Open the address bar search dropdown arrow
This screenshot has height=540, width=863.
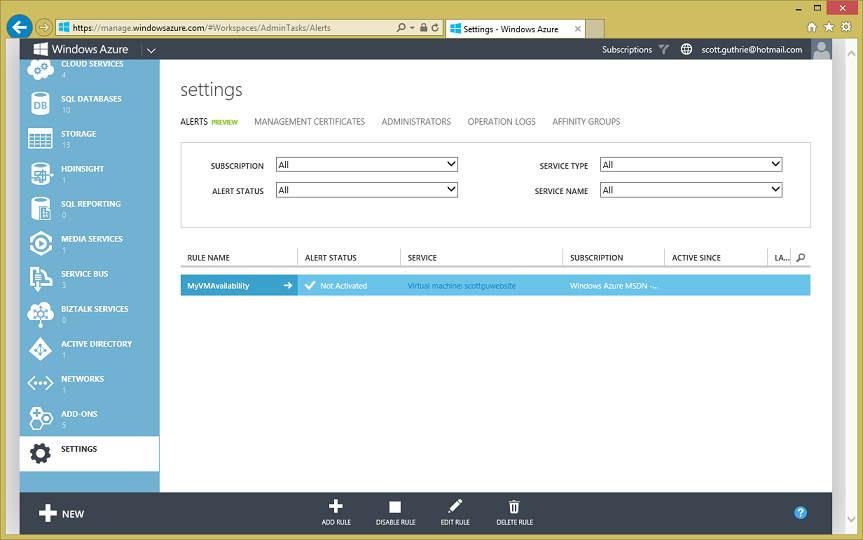(x=412, y=28)
